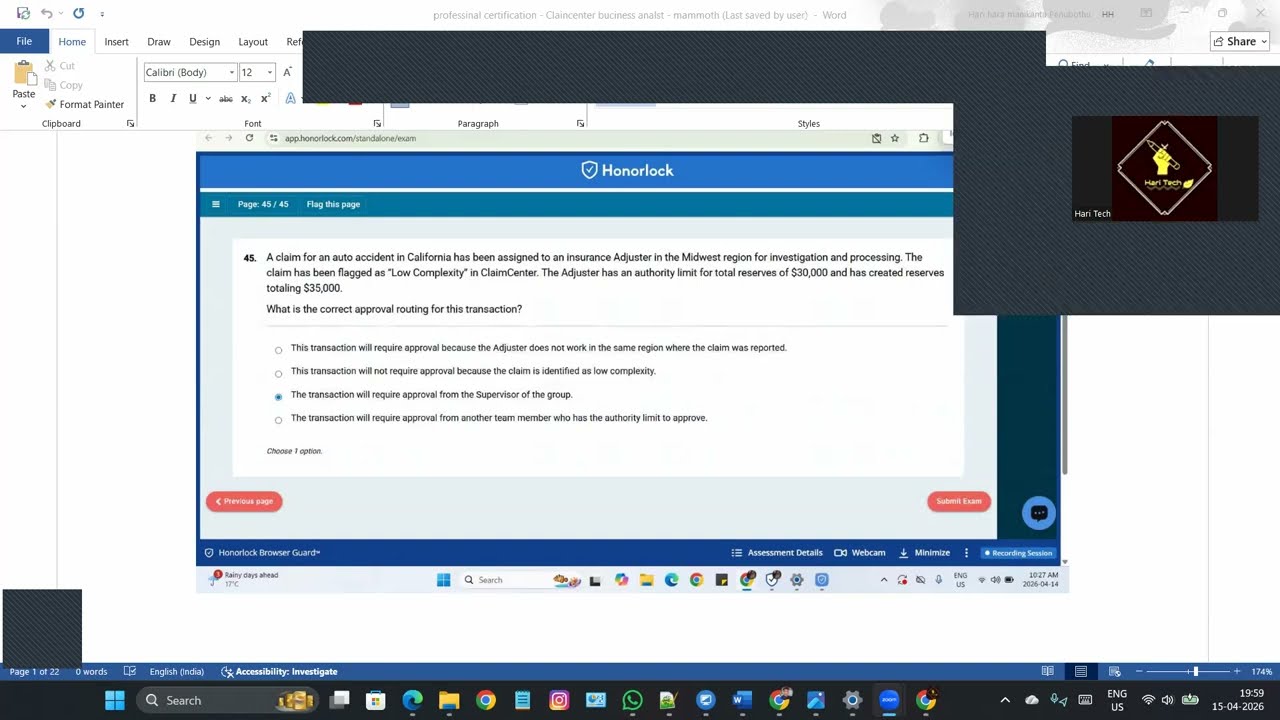Open Zoom from the Windows taskbar
The width and height of the screenshot is (1280, 720).
pyautogui.click(x=889, y=700)
